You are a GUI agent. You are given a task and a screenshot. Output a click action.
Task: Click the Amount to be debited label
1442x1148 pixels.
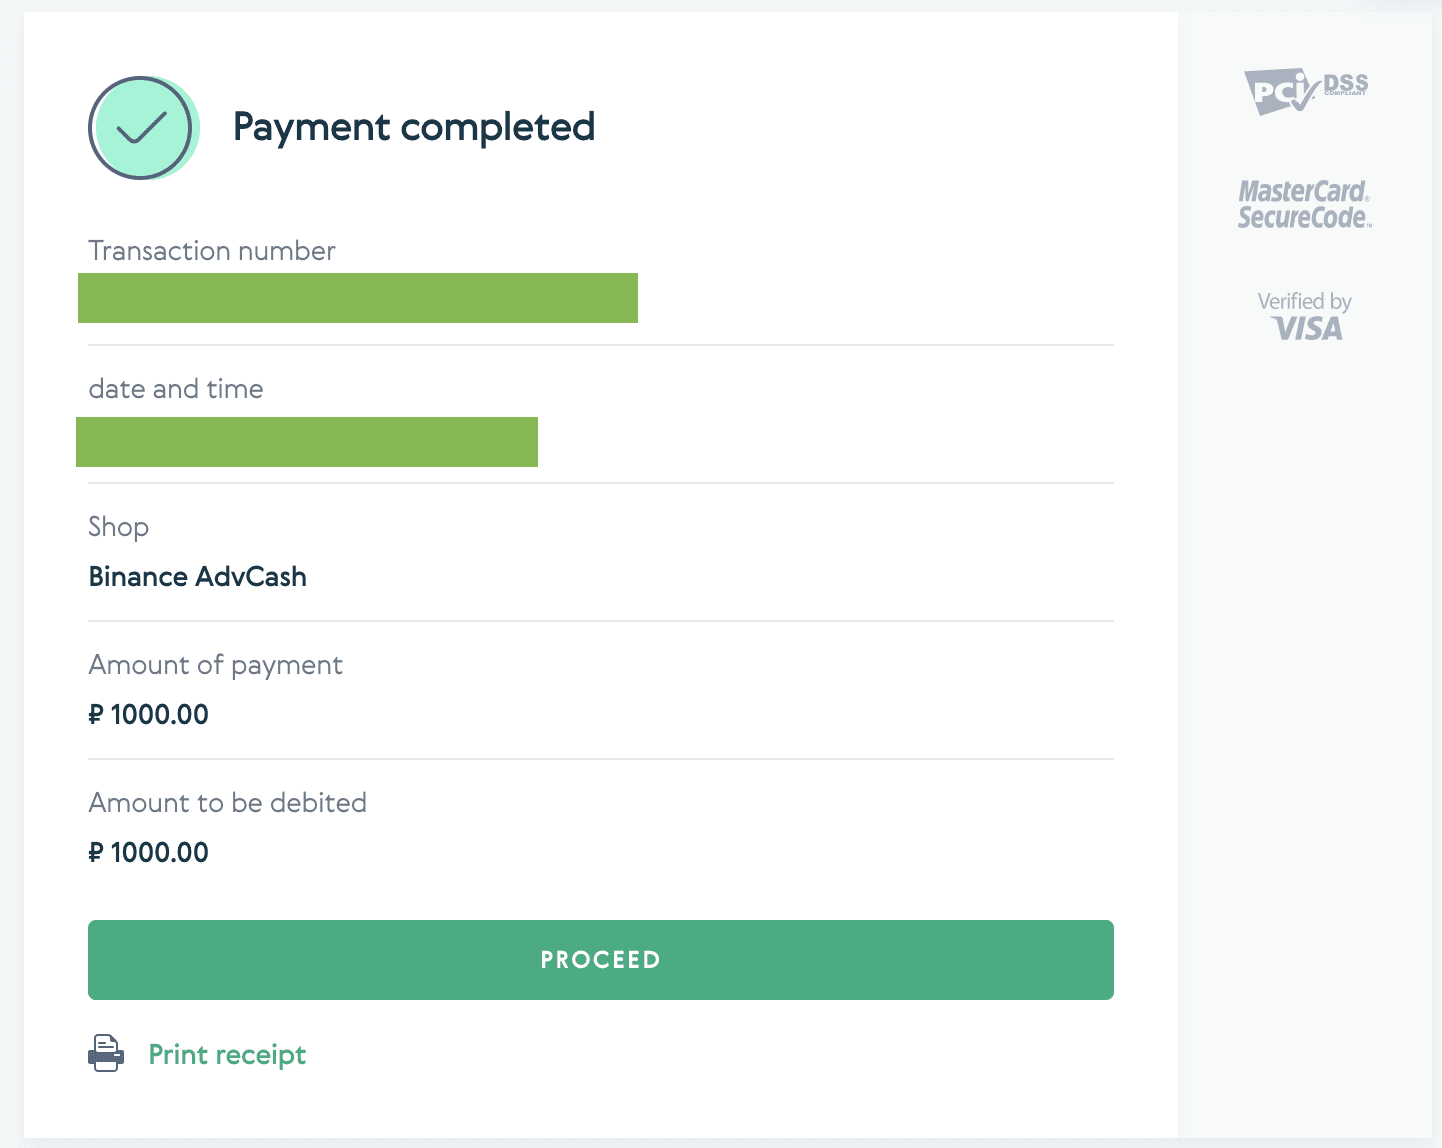click(x=228, y=803)
